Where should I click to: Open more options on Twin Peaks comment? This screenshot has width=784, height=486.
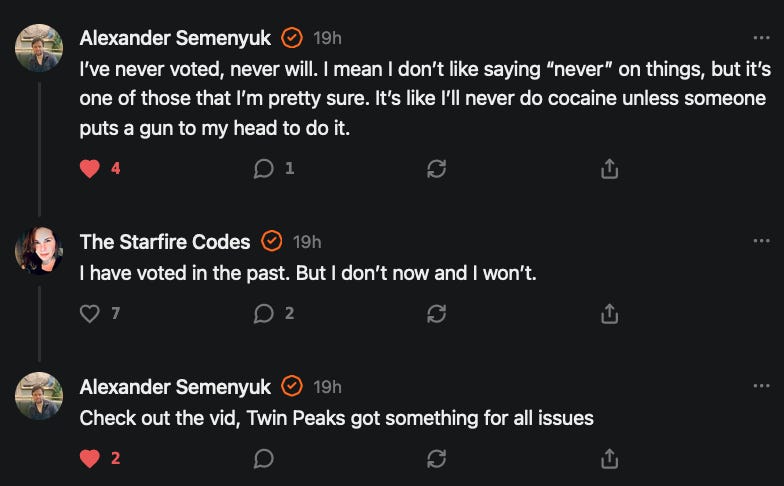coord(762,386)
